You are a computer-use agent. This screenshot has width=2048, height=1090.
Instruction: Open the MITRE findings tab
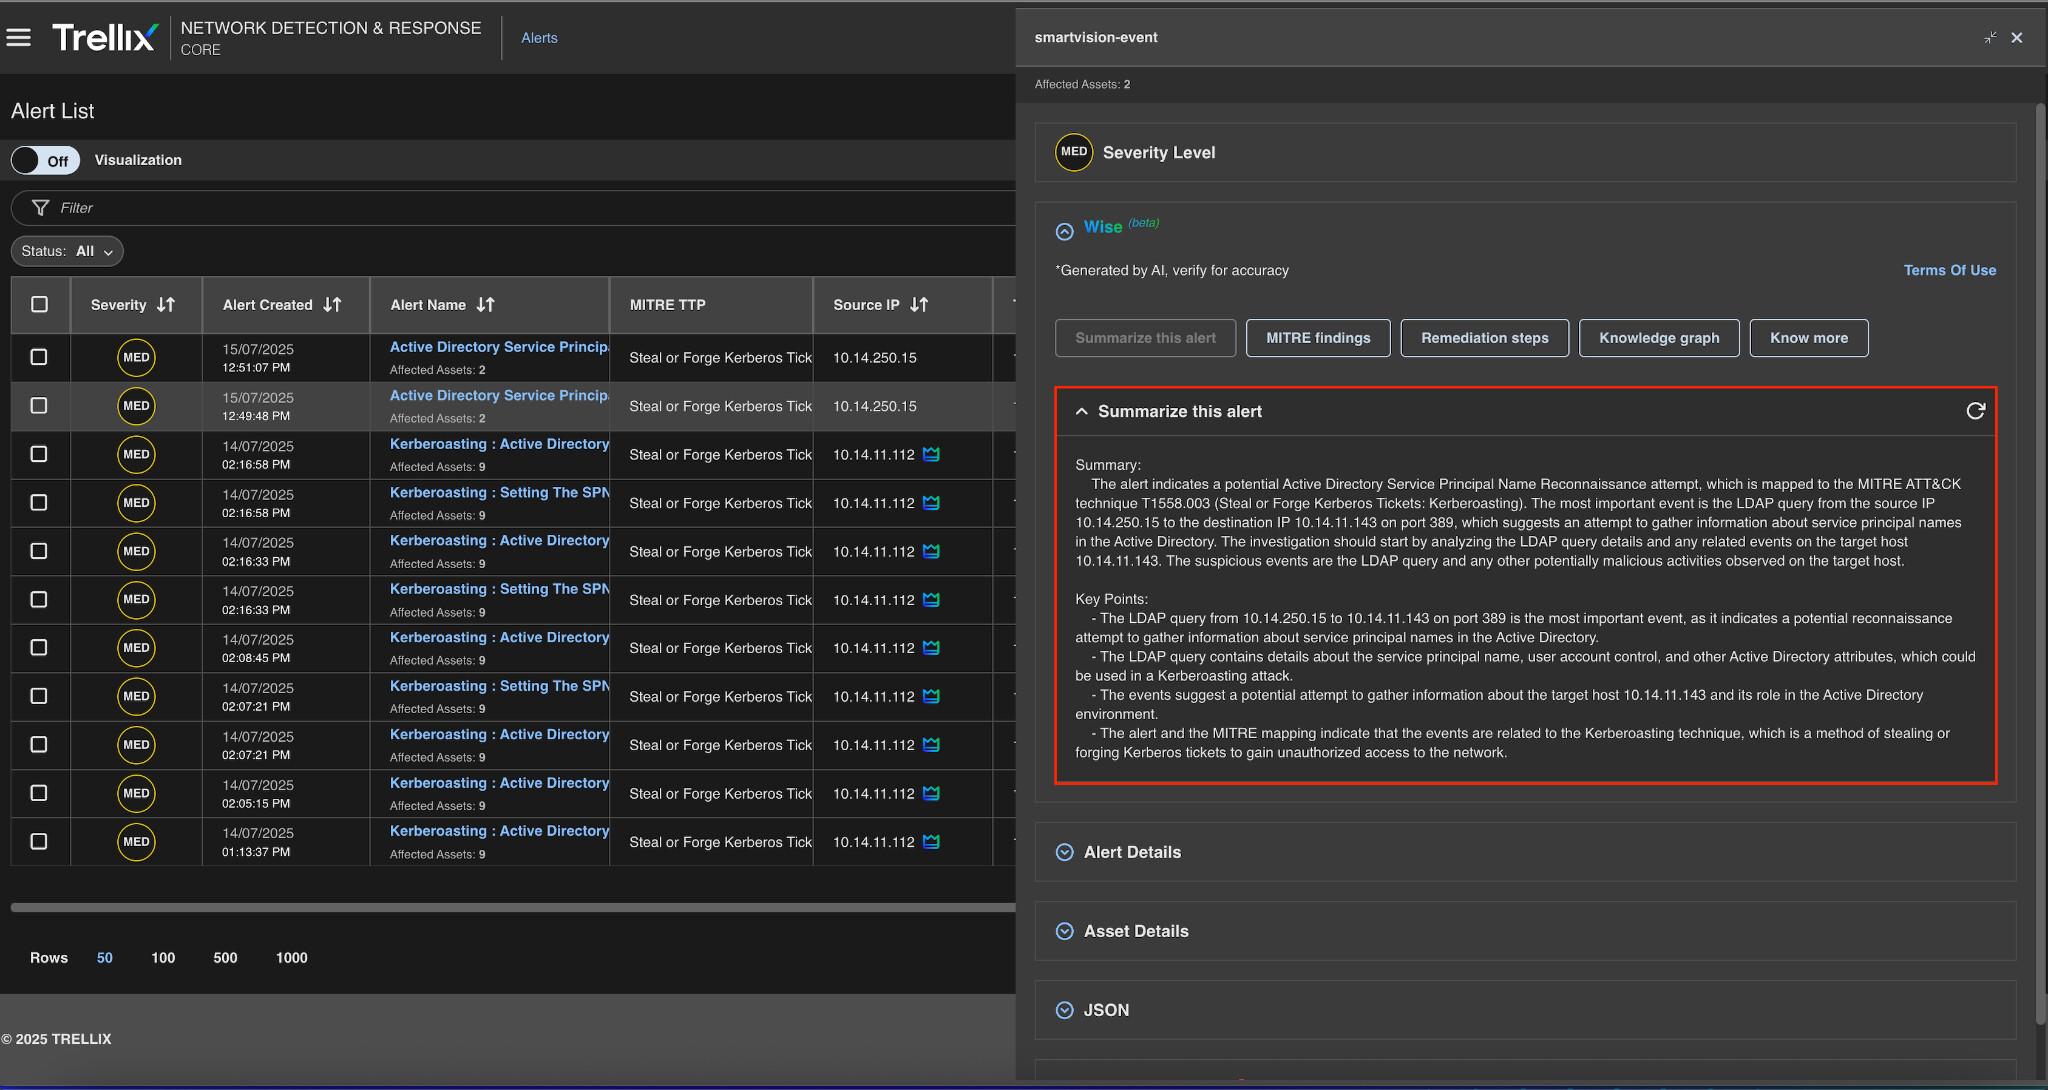[1318, 338]
